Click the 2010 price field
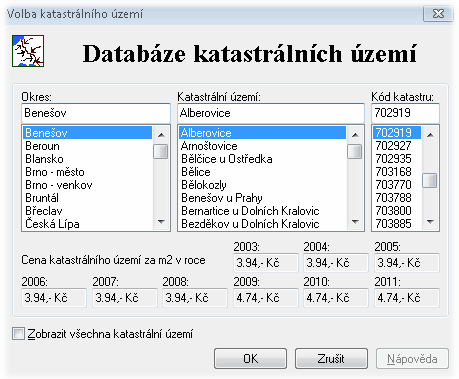 click(x=336, y=298)
